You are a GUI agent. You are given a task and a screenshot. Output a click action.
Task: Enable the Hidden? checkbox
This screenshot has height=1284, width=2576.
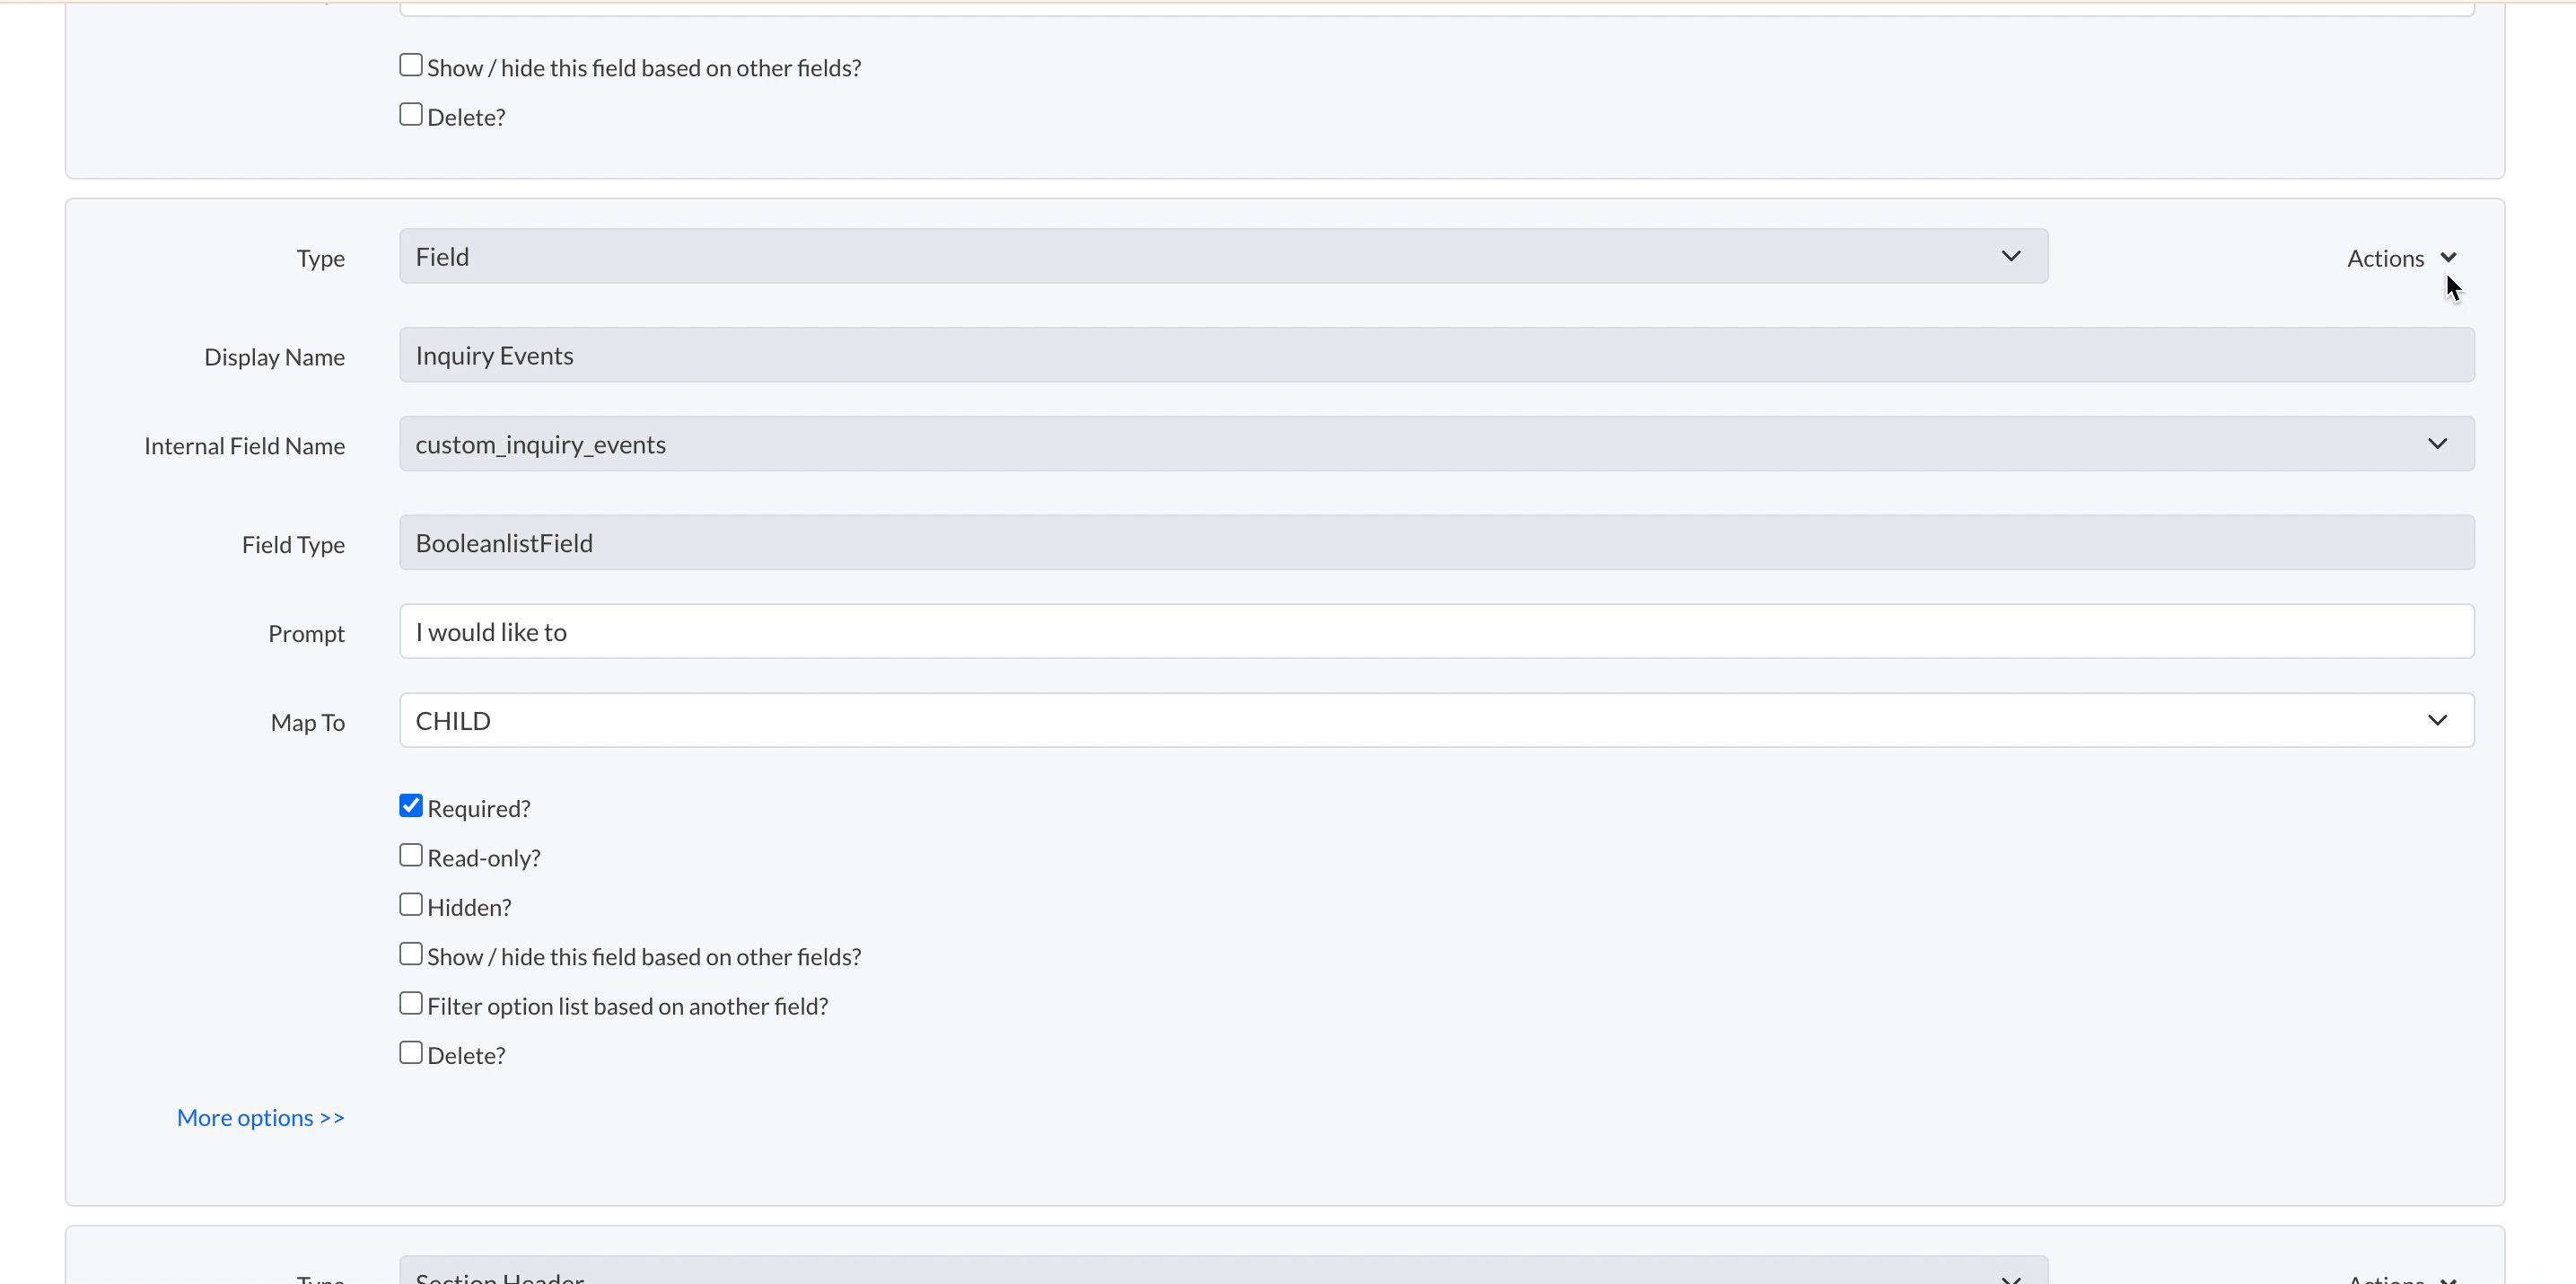pos(411,906)
